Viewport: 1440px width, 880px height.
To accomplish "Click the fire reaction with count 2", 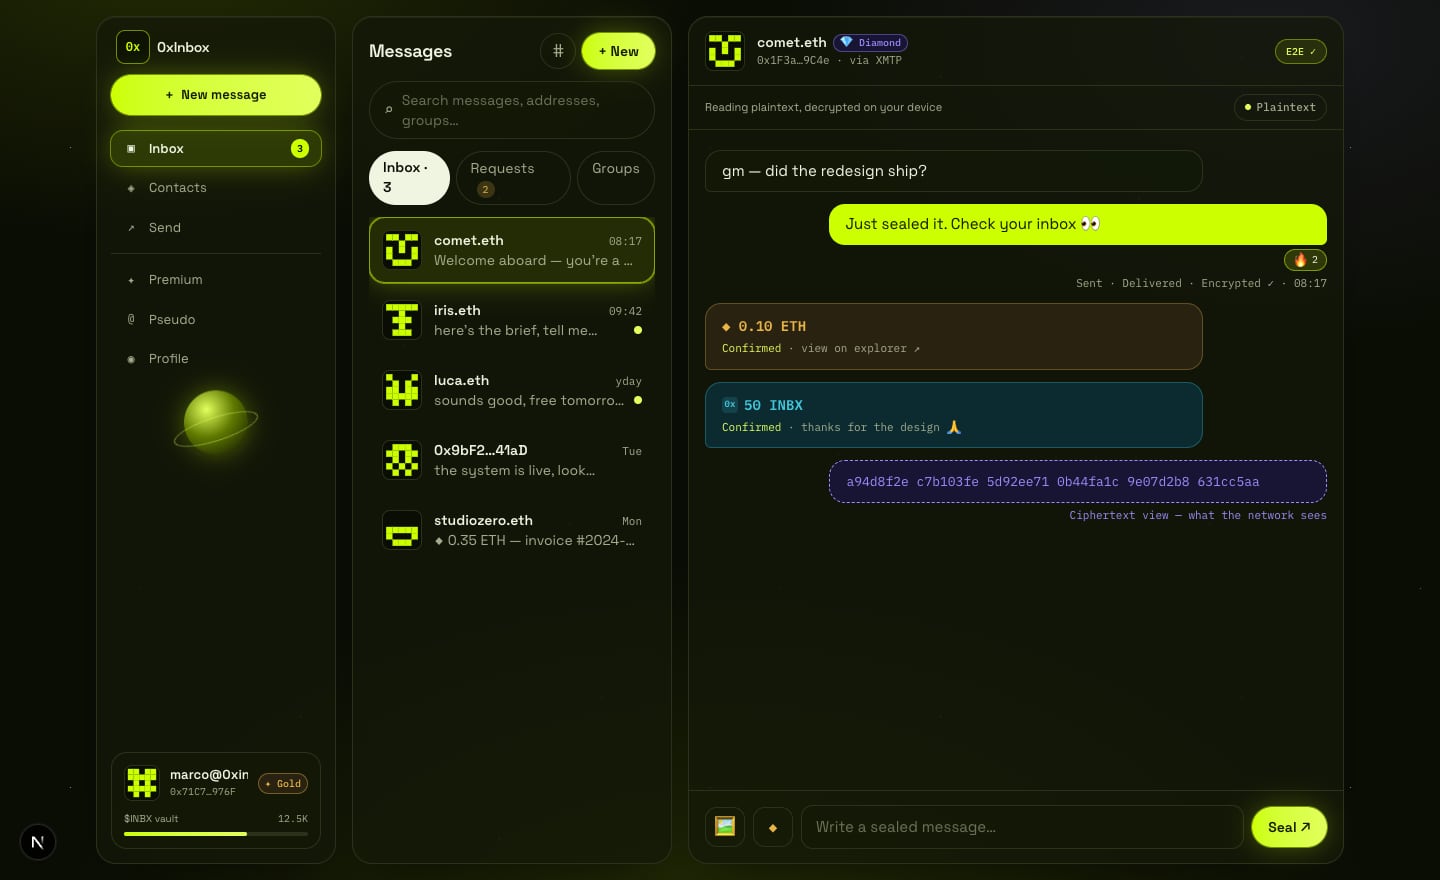I will pos(1306,260).
